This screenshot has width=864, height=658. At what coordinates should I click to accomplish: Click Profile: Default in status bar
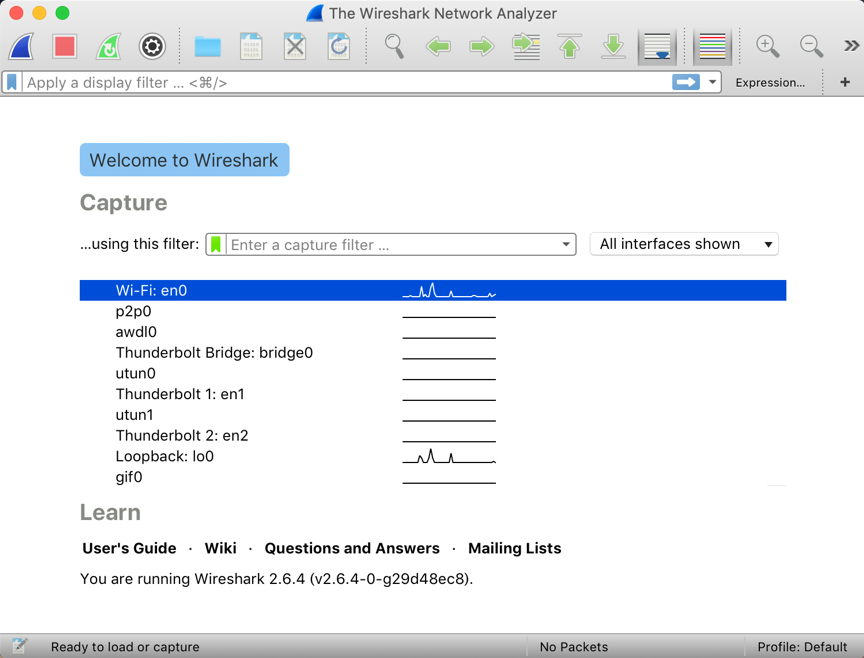coord(802,647)
